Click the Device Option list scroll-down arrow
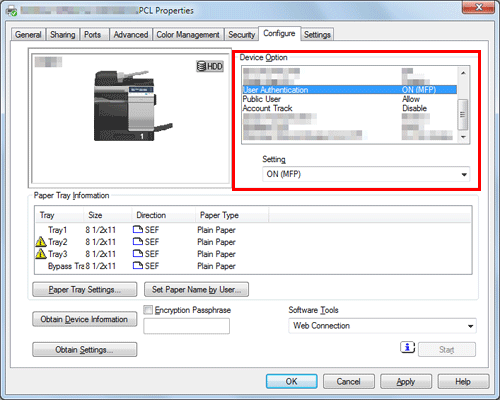Screen dimensions: 500x400 pos(463,137)
